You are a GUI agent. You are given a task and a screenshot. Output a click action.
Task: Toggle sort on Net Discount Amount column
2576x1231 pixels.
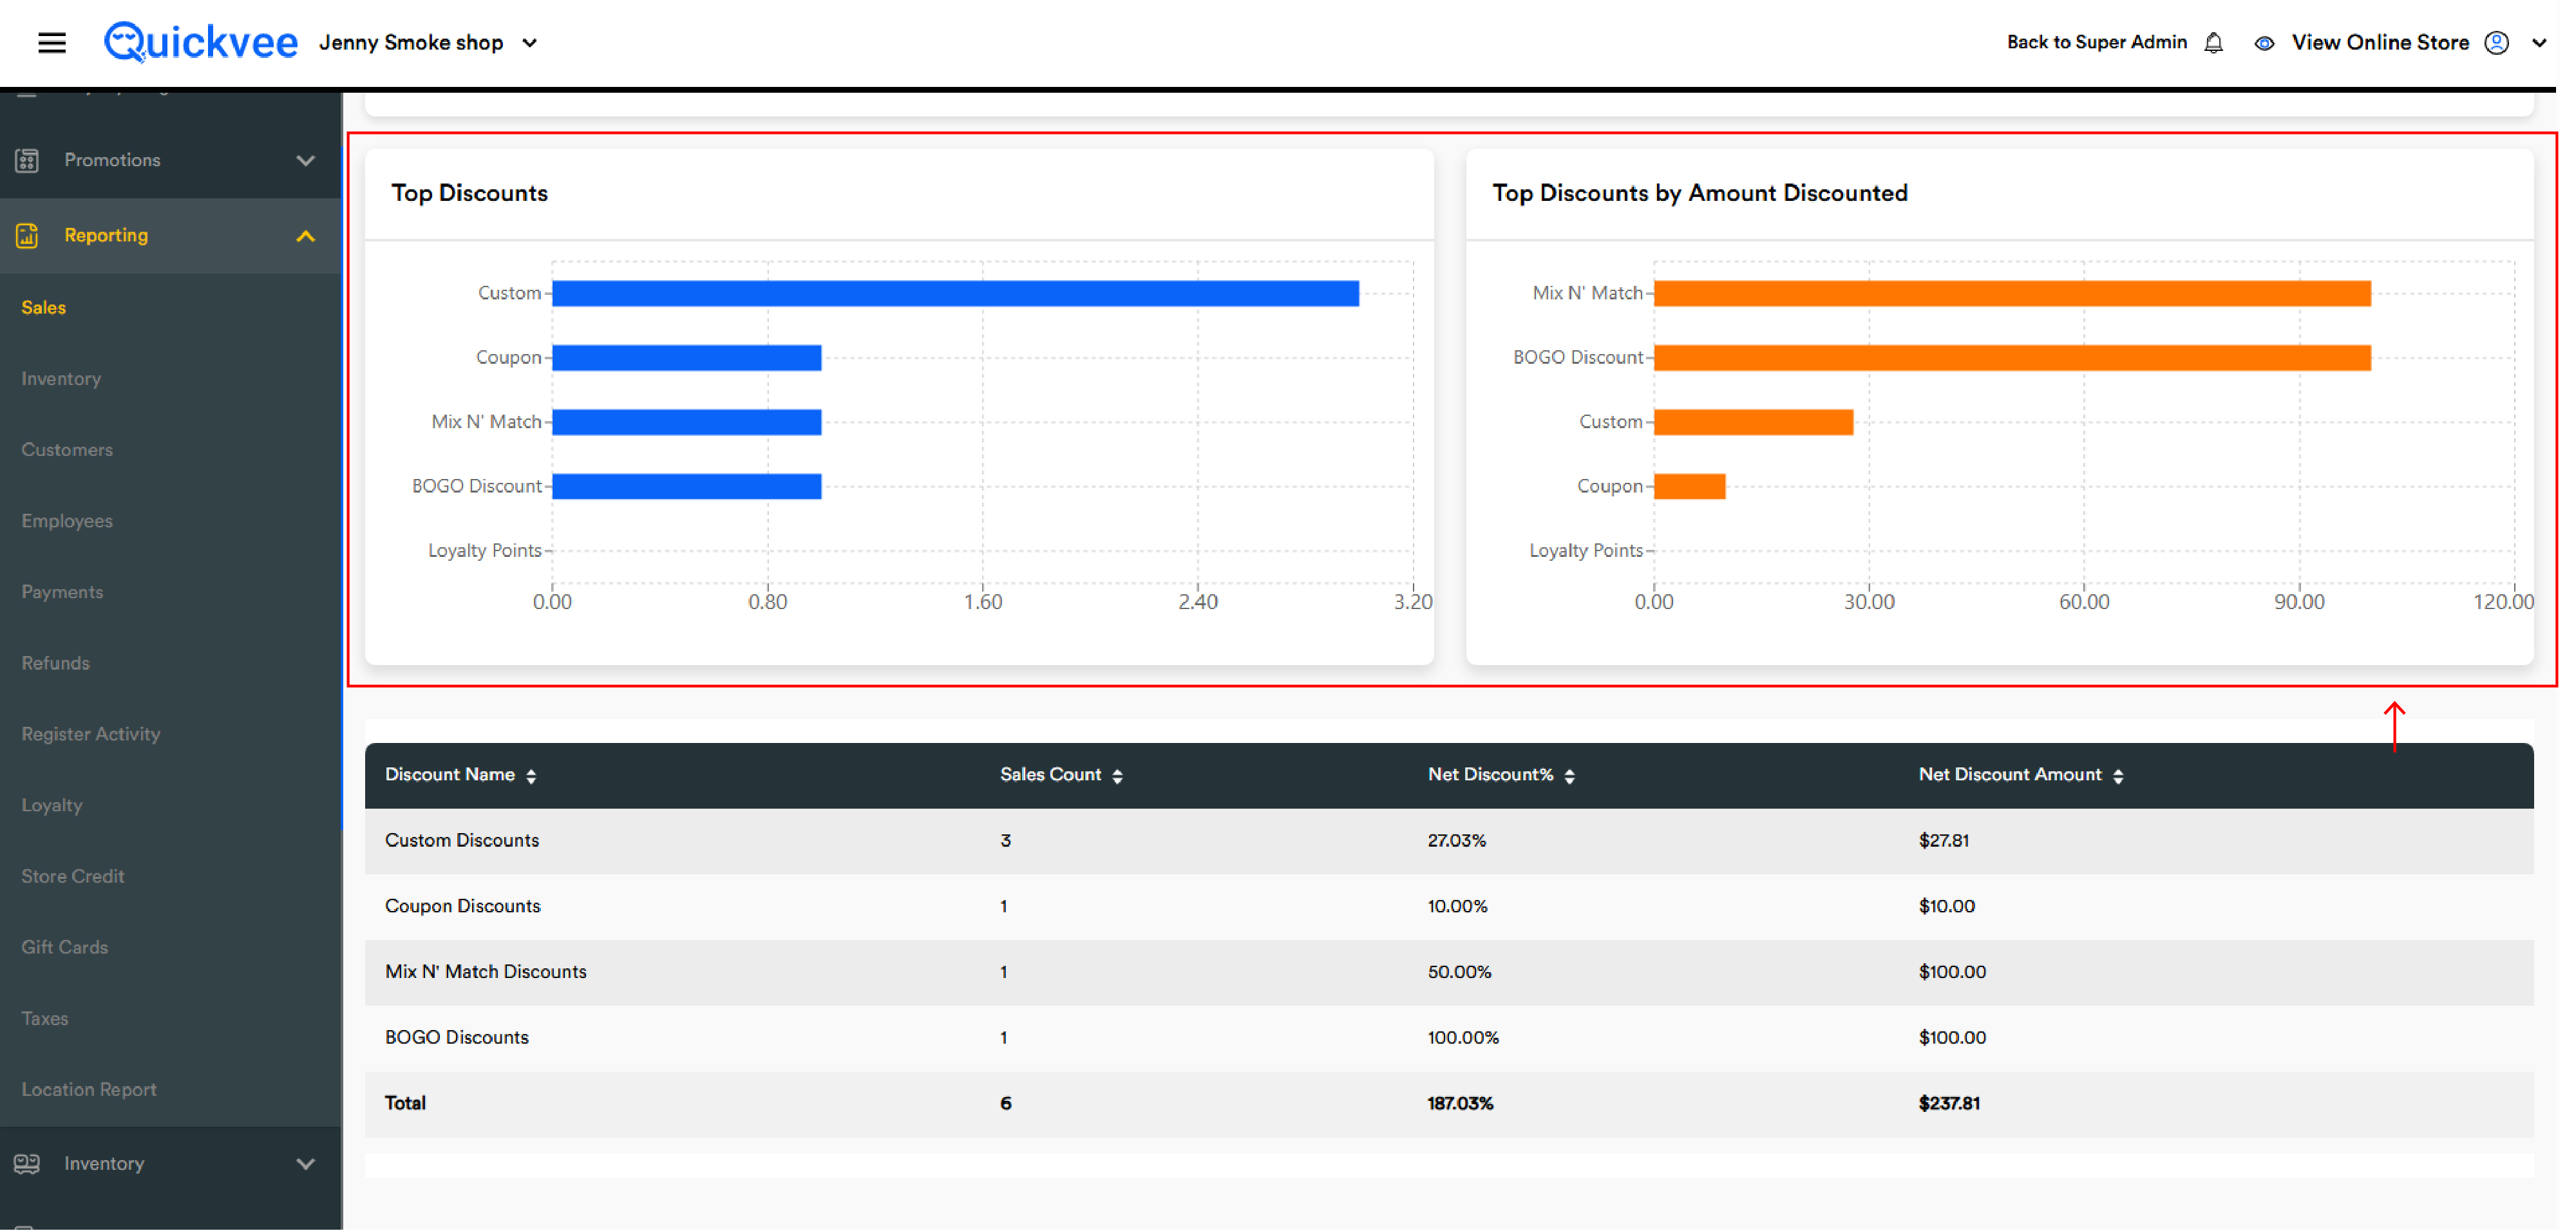pyautogui.click(x=2118, y=776)
